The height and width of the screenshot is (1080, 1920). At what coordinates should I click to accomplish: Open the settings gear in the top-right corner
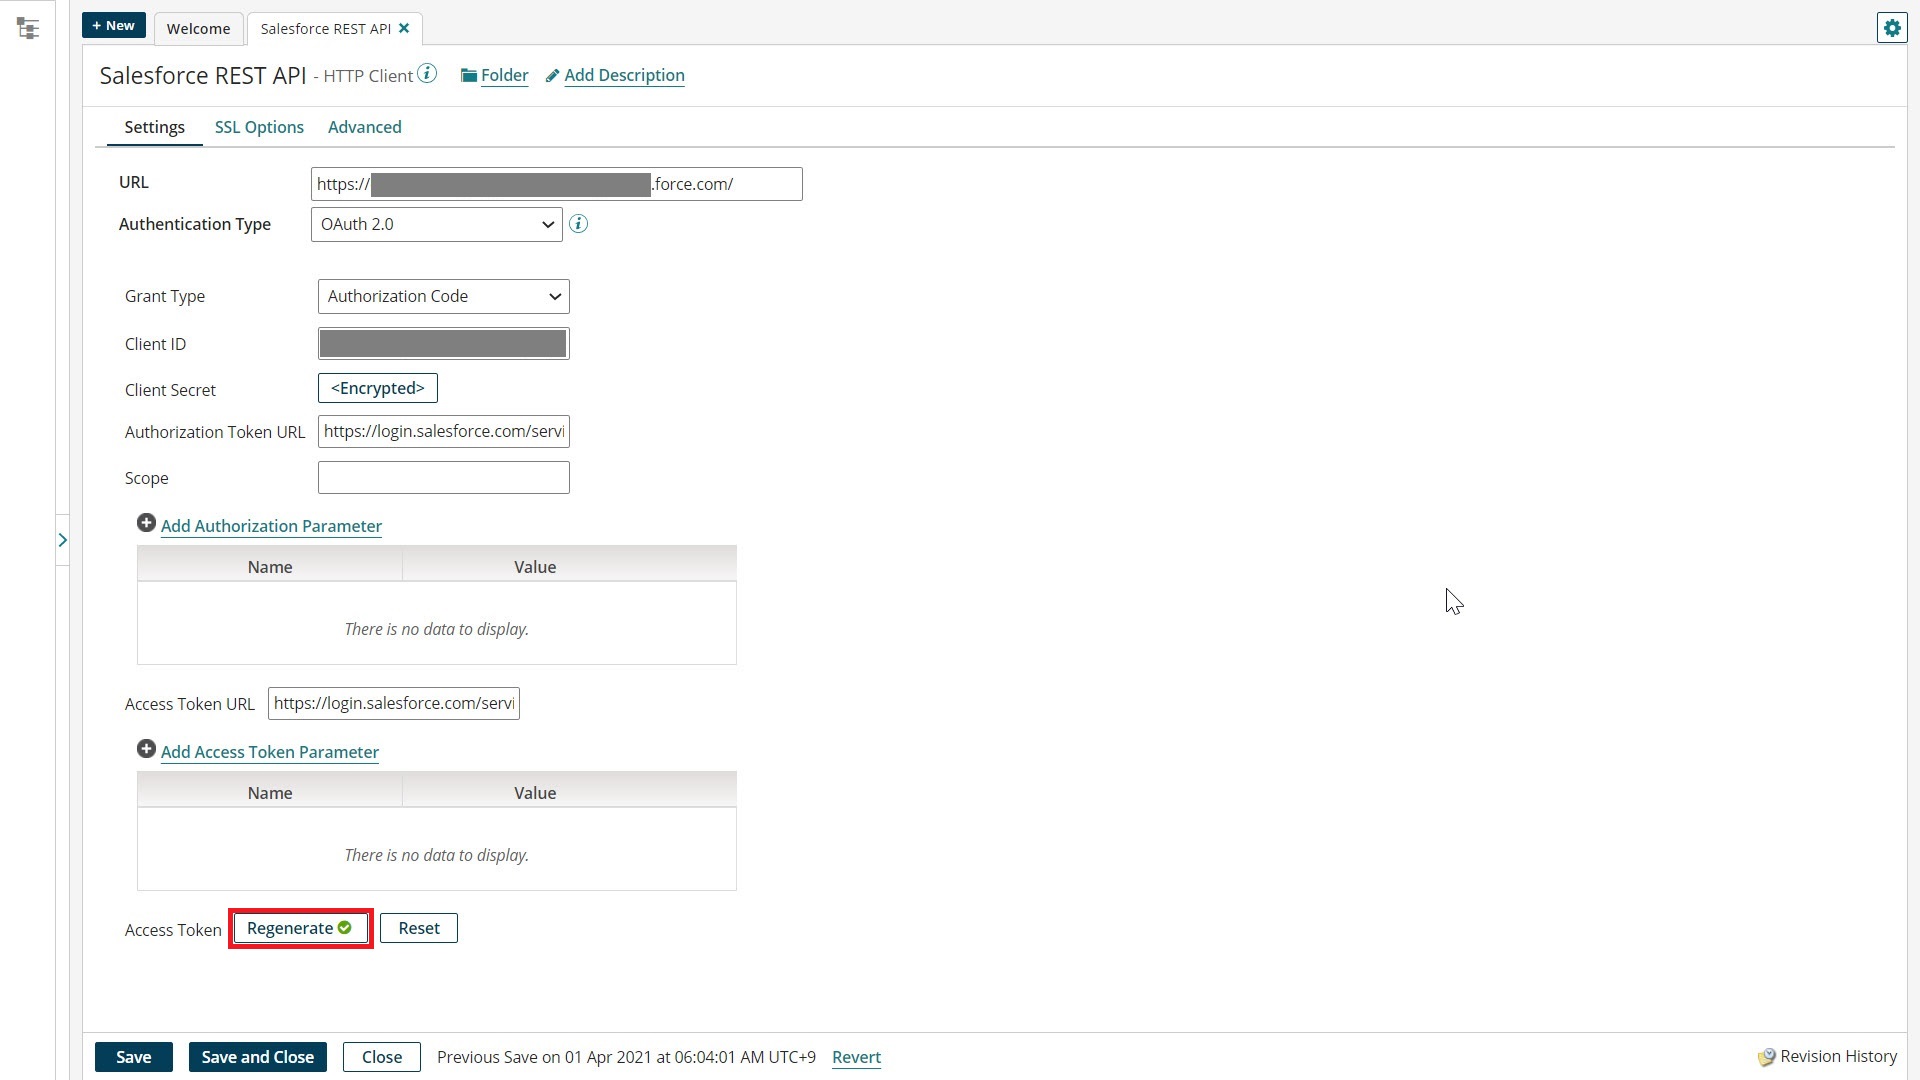[1892, 28]
